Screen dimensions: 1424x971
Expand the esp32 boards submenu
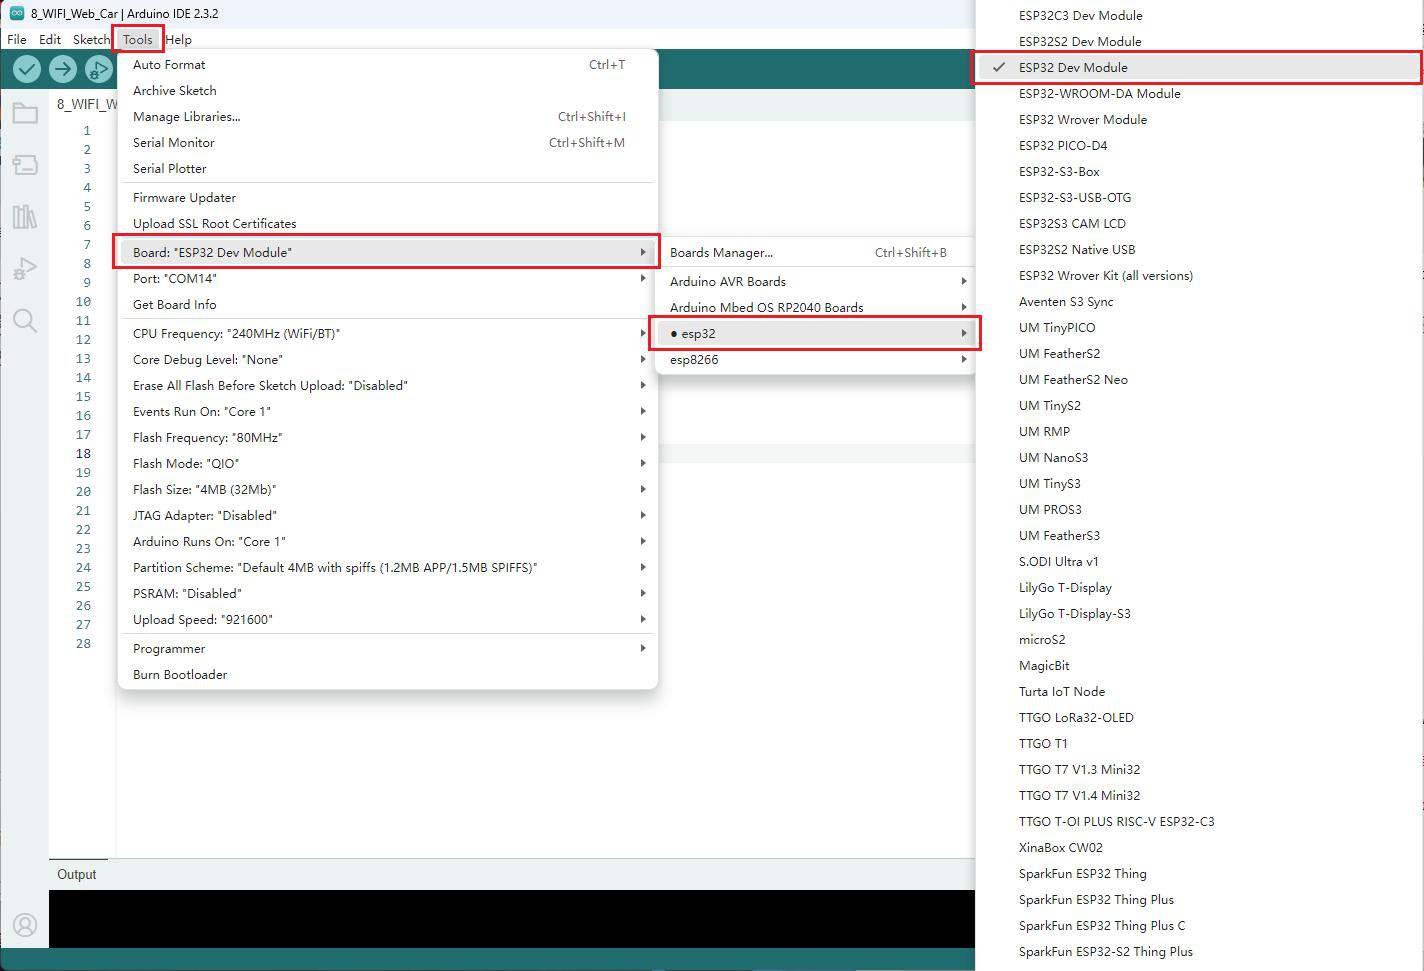point(816,333)
